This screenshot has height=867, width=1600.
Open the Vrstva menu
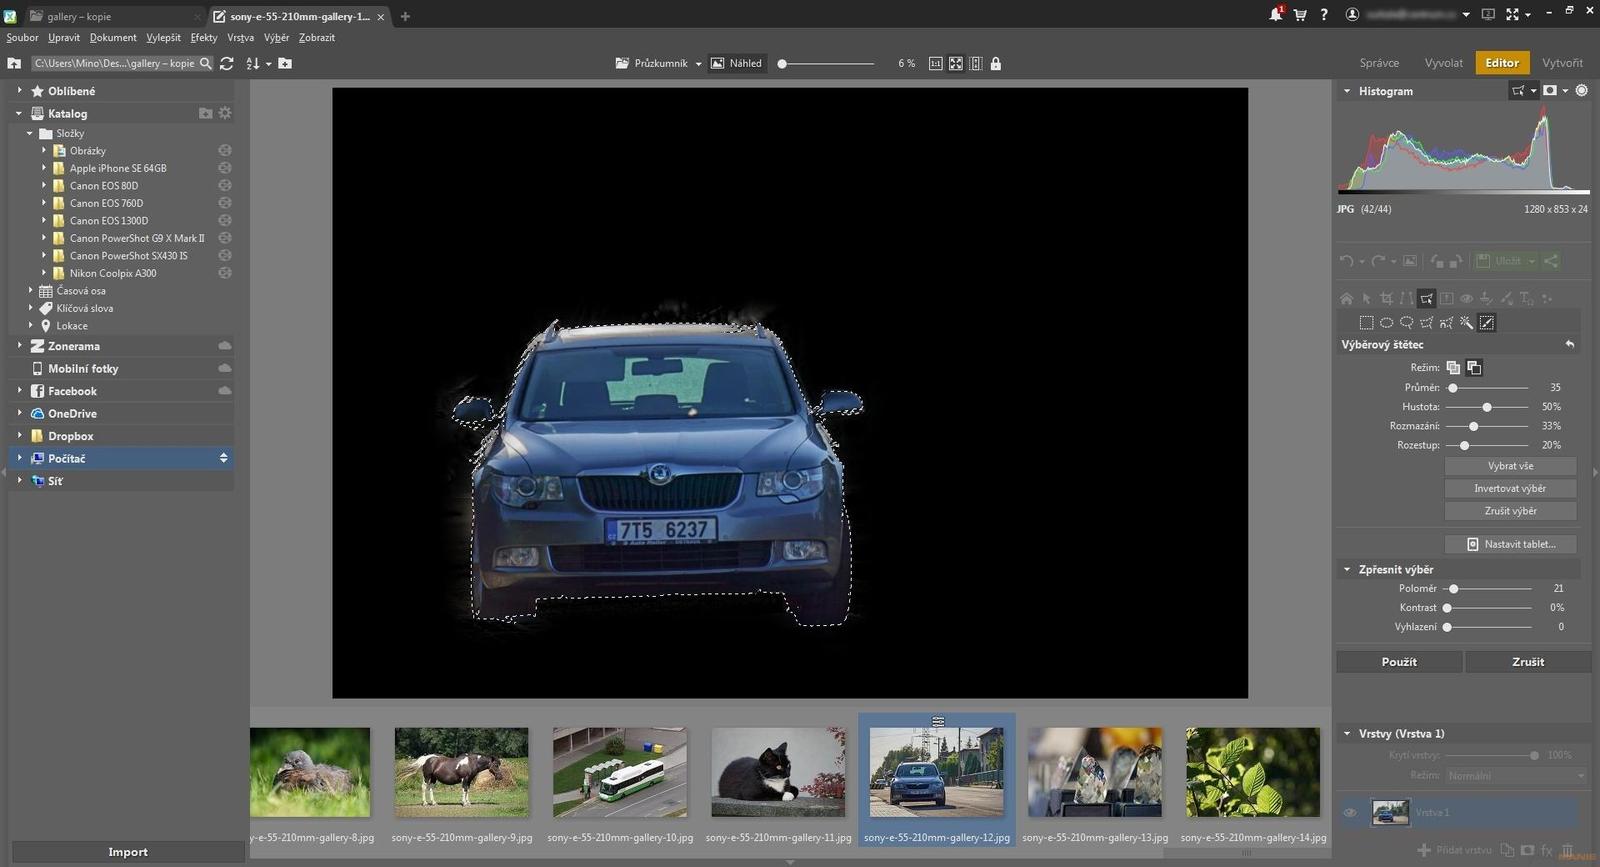[240, 37]
